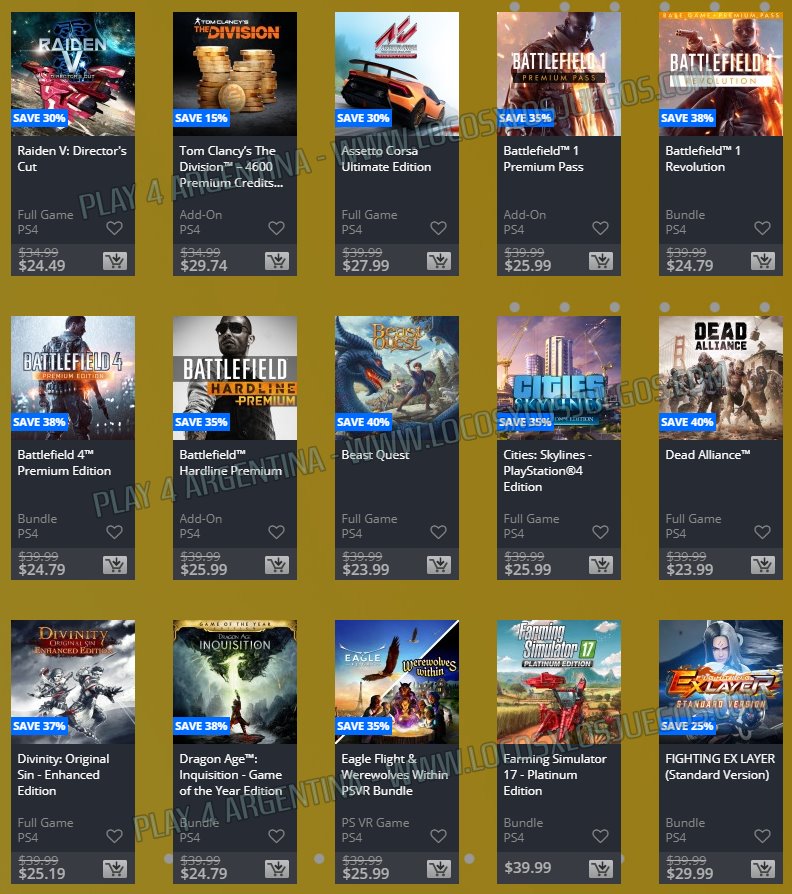This screenshot has height=894, width=792.
Task: Add Dead Alliance to cart
Action: pos(762,565)
